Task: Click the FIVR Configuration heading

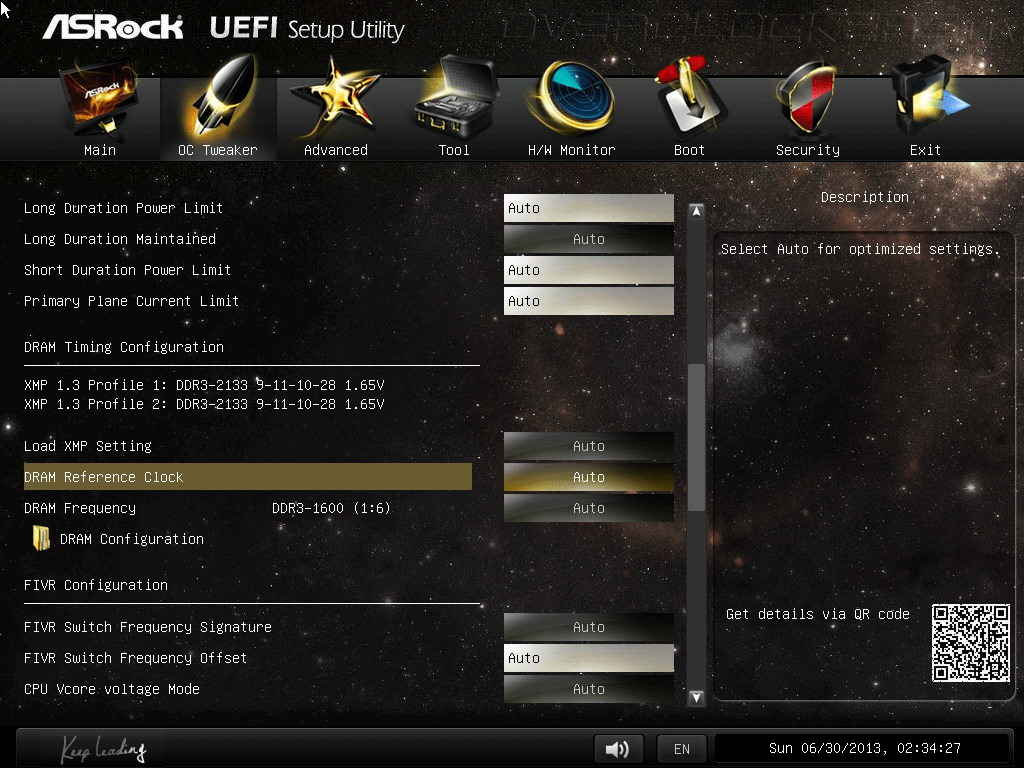Action: click(x=96, y=585)
